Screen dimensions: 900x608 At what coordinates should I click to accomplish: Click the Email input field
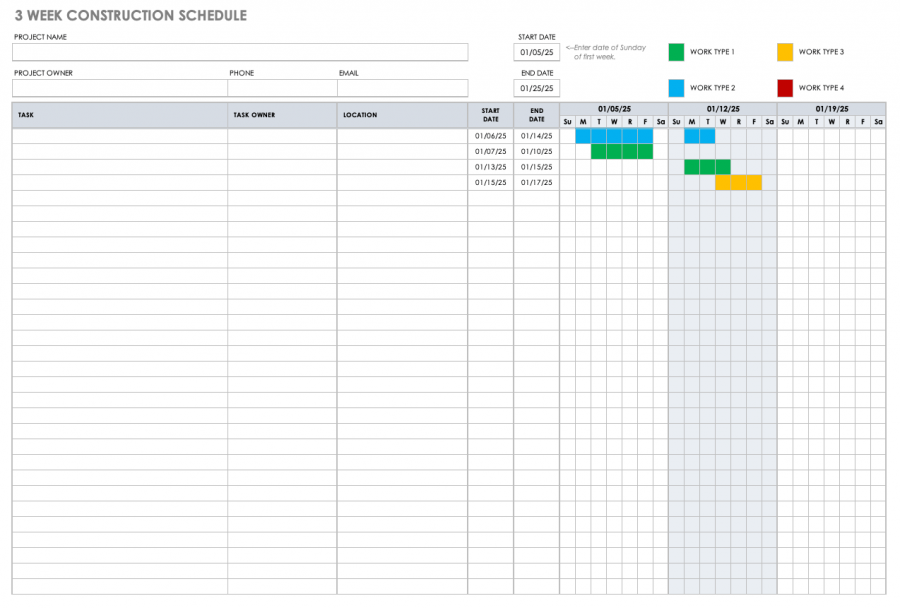(x=403, y=87)
